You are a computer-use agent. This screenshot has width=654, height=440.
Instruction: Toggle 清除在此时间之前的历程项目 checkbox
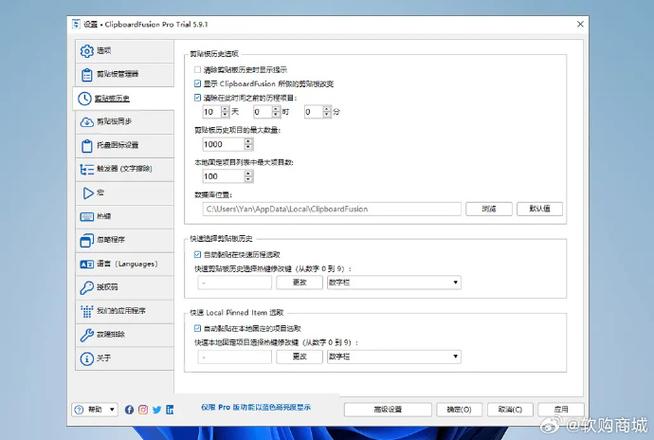[x=198, y=98]
